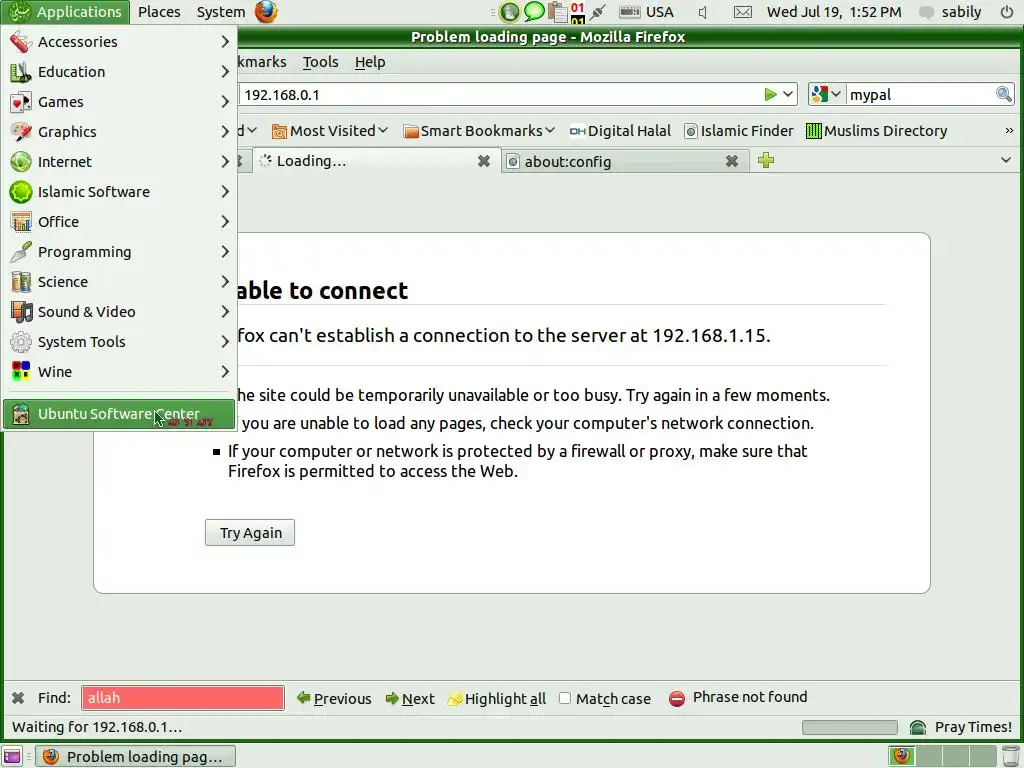Open the Digital Halal bookmark
Screen dimensions: 1024x768
(x=620, y=131)
